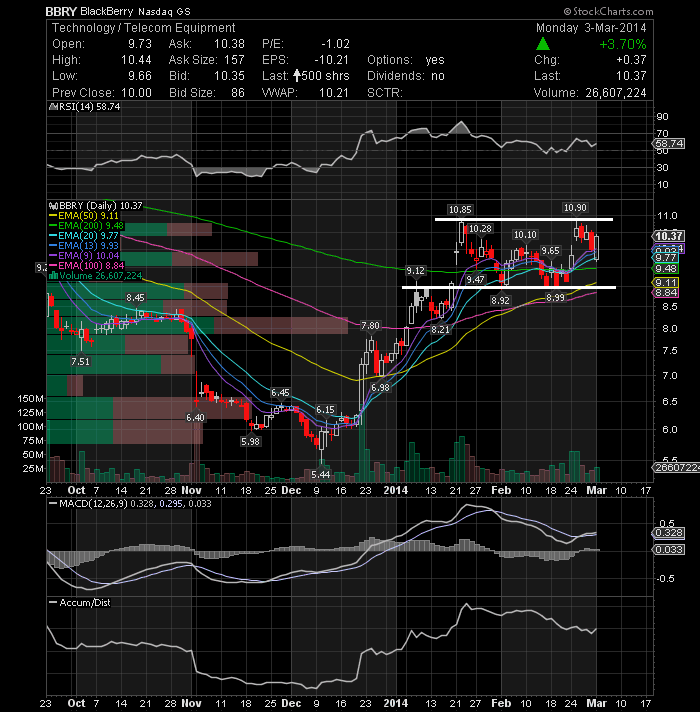Viewport: 700px width, 712px height.
Task: Click the 0.033 histogram tag on right axis
Action: pos(668,550)
